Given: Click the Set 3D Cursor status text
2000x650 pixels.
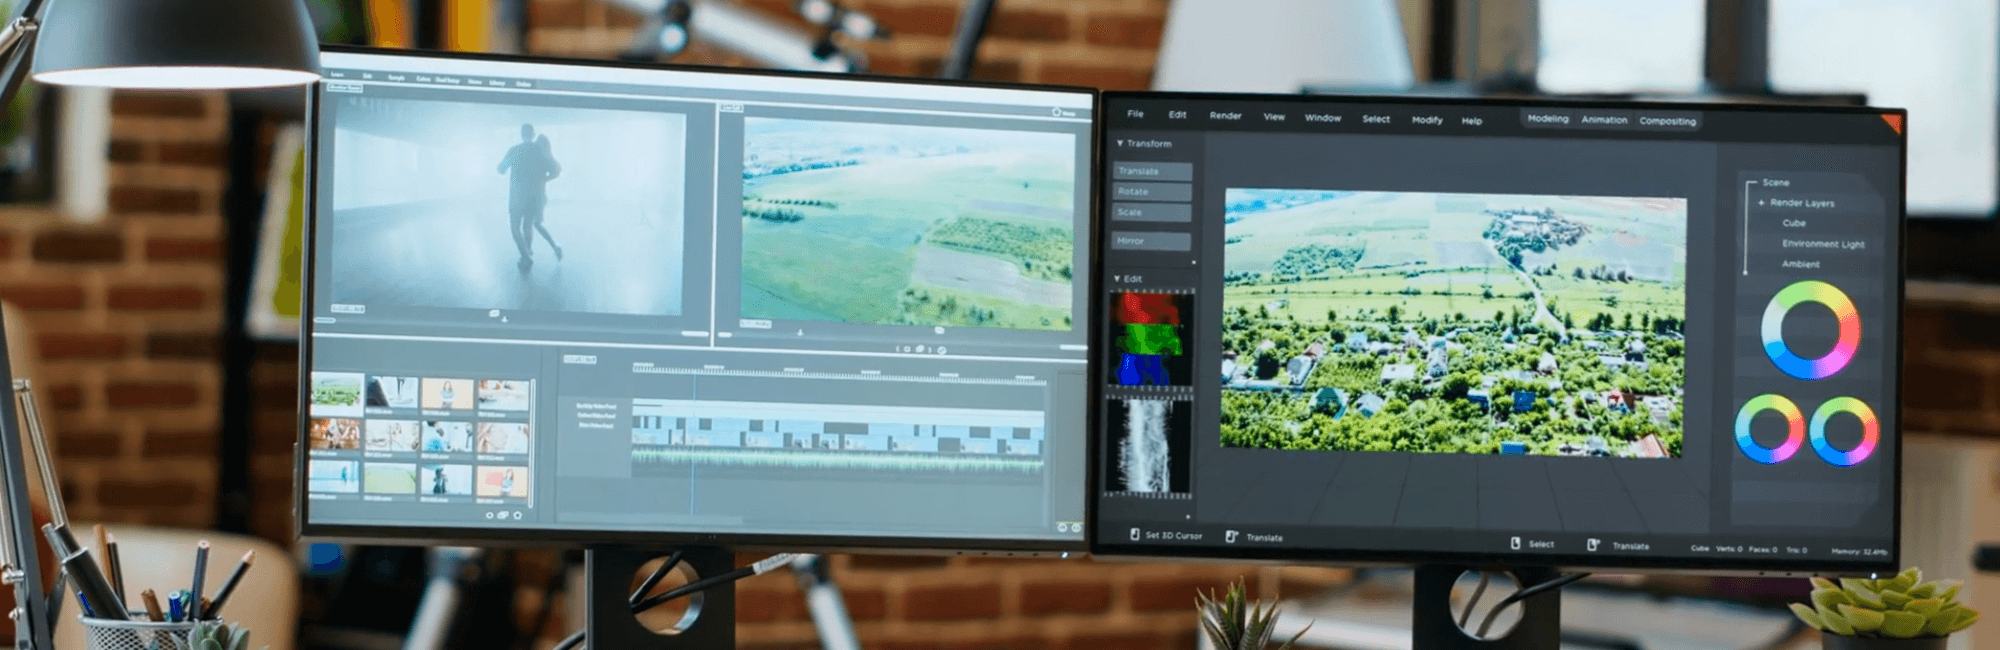Looking at the screenshot, I should point(1173,536).
